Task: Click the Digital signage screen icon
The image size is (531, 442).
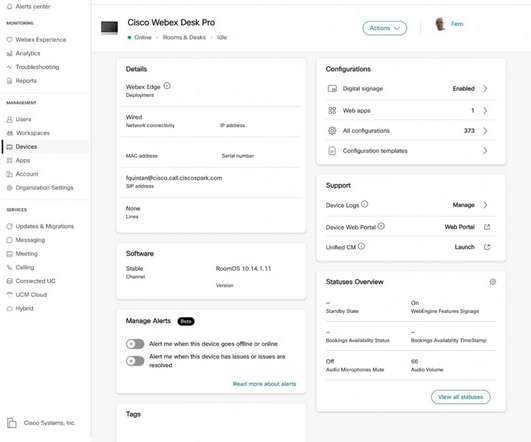Action: (x=332, y=89)
